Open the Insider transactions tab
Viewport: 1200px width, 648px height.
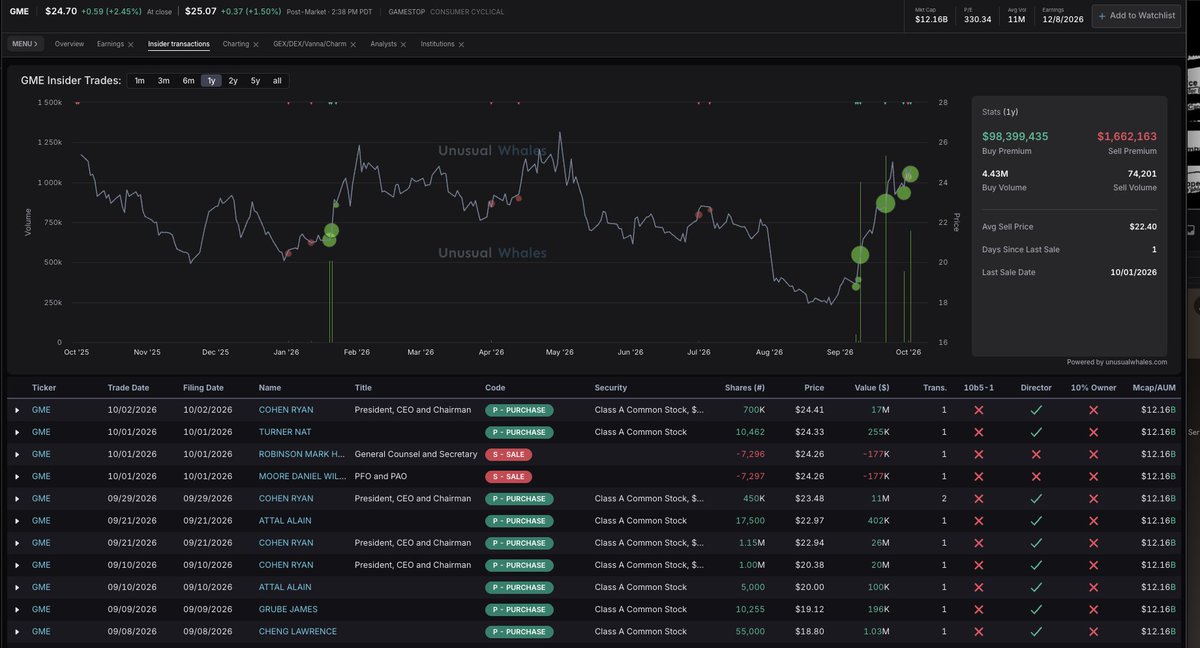point(179,45)
